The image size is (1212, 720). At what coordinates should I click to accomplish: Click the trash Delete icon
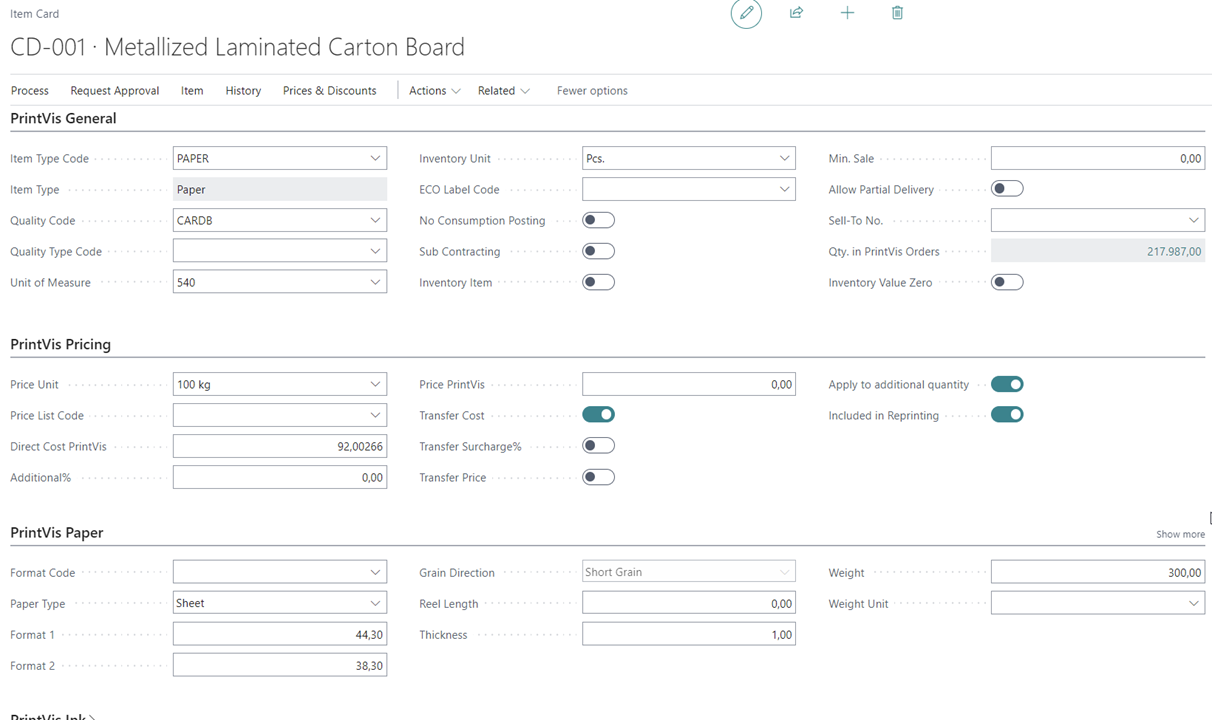(x=897, y=13)
